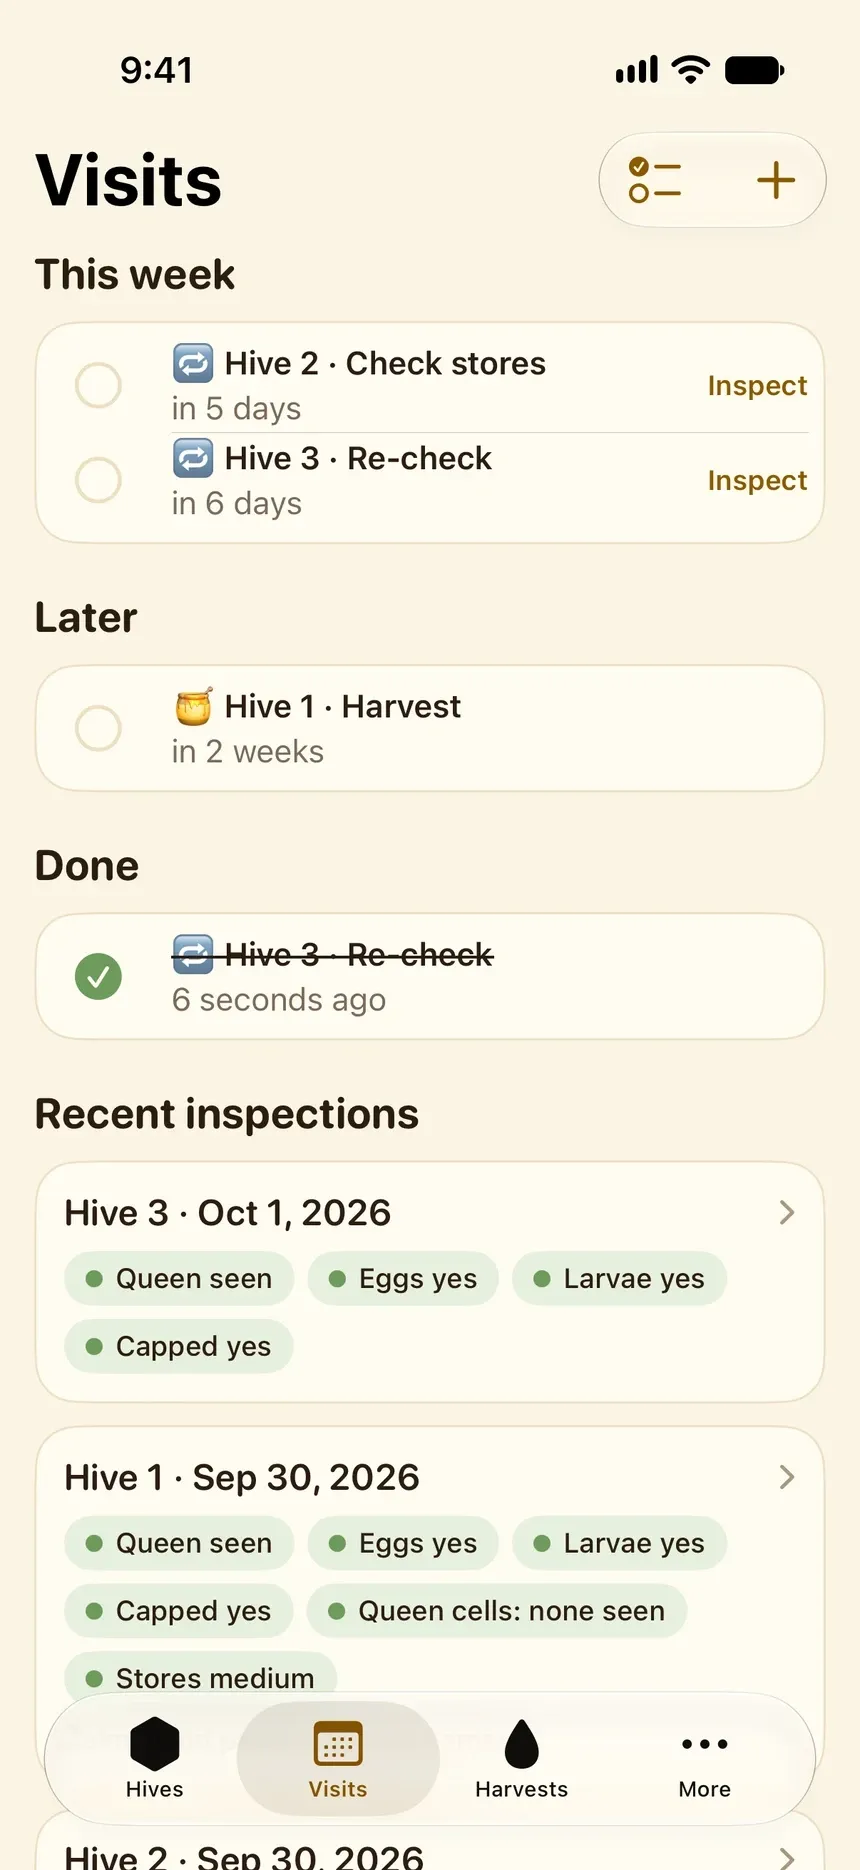The image size is (860, 1870).
Task: Select the Visits tab
Action: pos(338,1758)
